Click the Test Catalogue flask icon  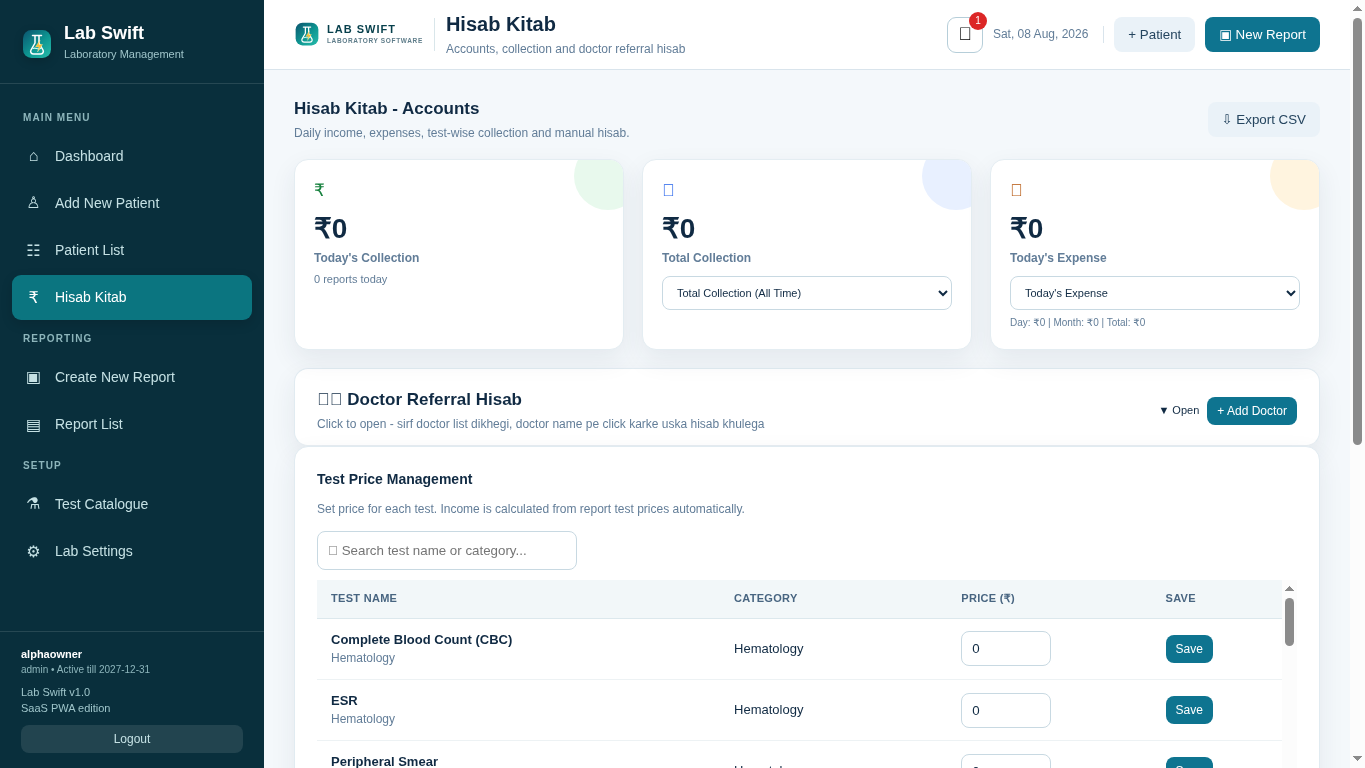(33, 504)
